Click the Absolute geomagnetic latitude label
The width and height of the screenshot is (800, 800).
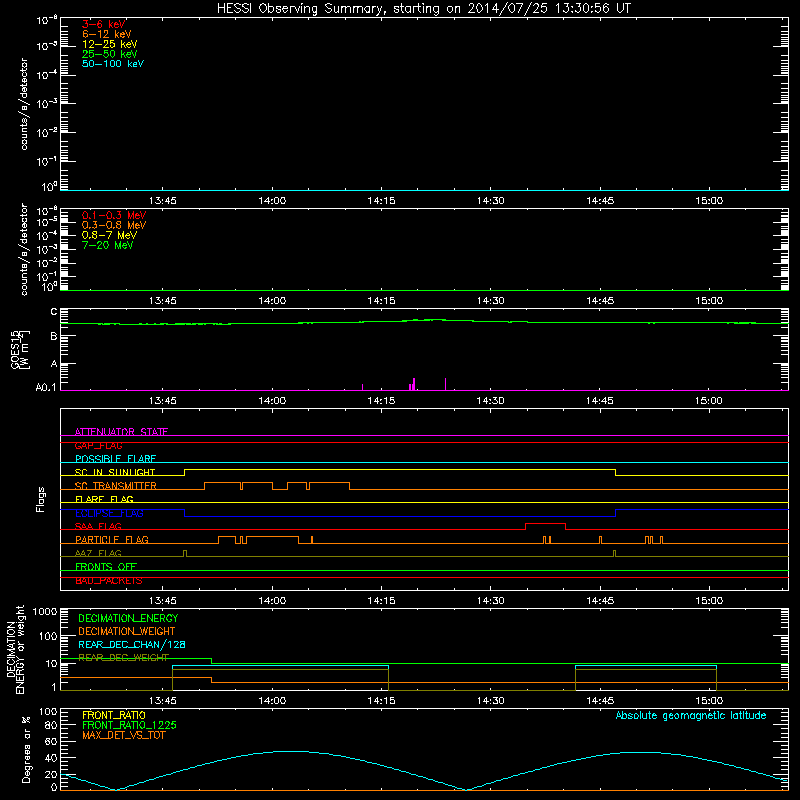pos(691,716)
